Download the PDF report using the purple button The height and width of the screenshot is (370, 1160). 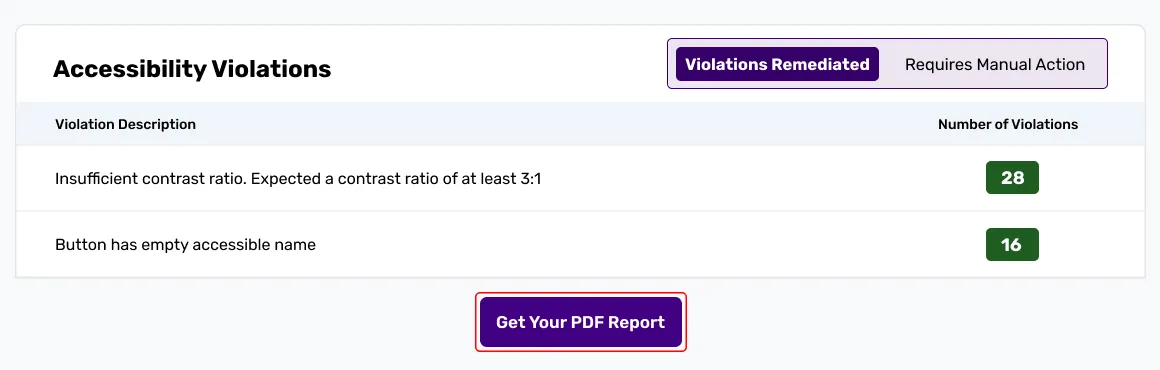coord(581,323)
